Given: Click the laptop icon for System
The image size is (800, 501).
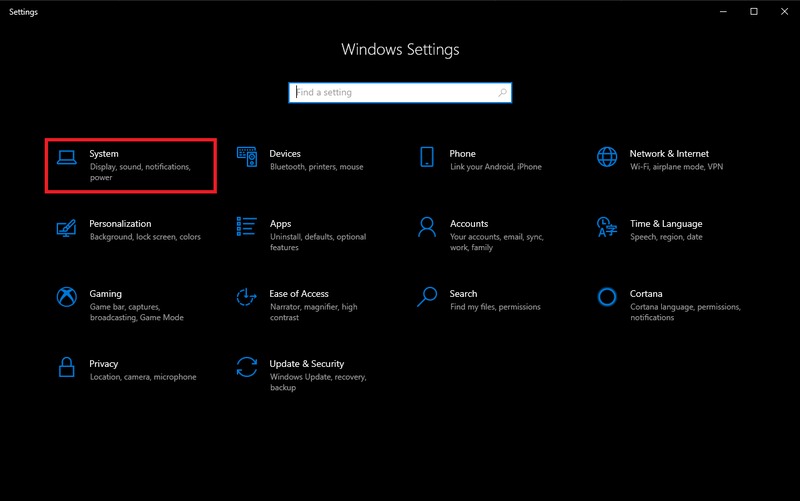Looking at the screenshot, I should point(67,156).
